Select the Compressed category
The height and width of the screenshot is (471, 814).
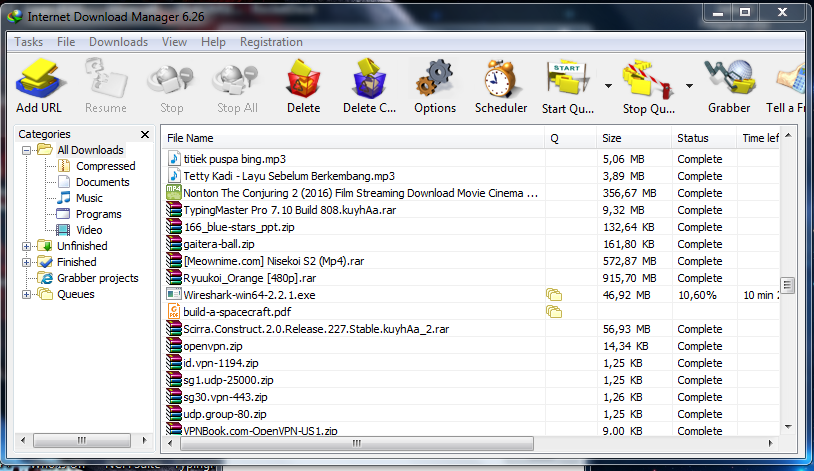click(x=105, y=166)
